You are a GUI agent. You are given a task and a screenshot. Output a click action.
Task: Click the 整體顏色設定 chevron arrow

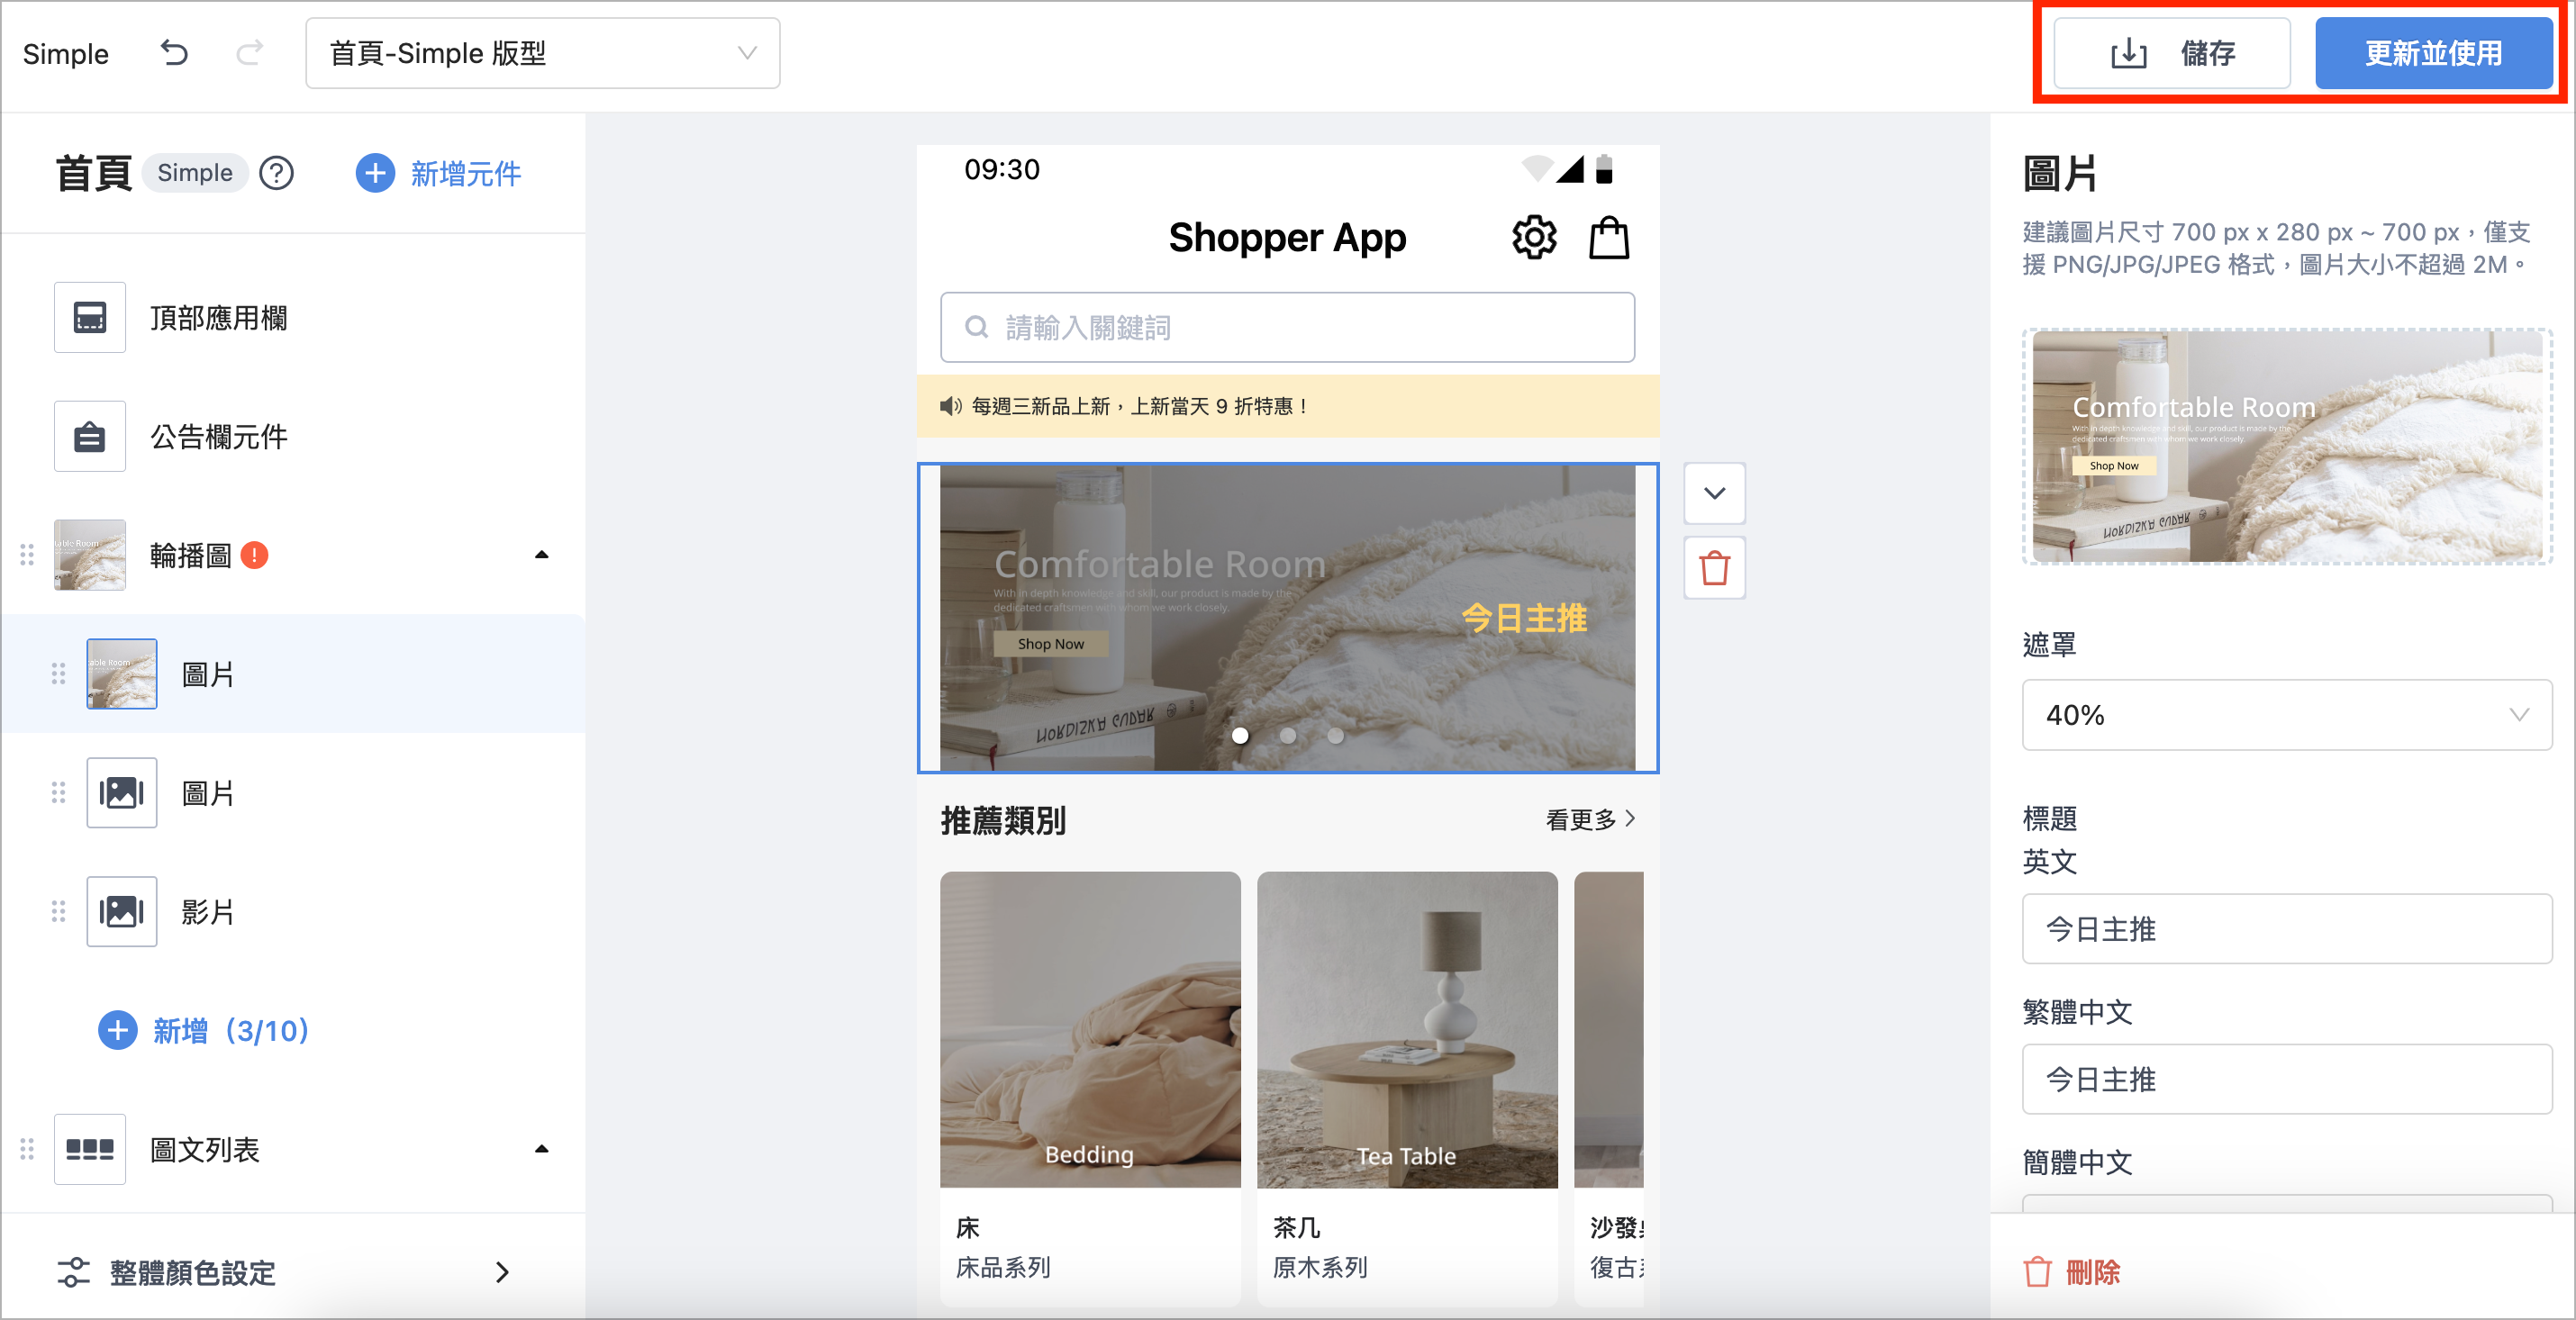(502, 1272)
